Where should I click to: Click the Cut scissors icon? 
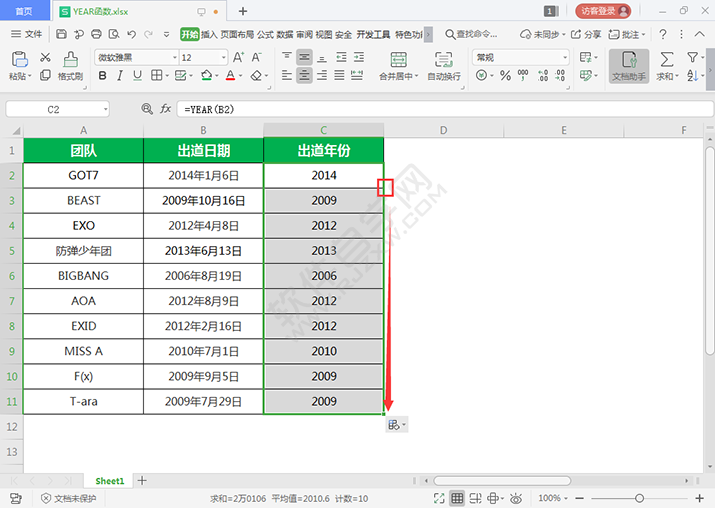(45, 57)
